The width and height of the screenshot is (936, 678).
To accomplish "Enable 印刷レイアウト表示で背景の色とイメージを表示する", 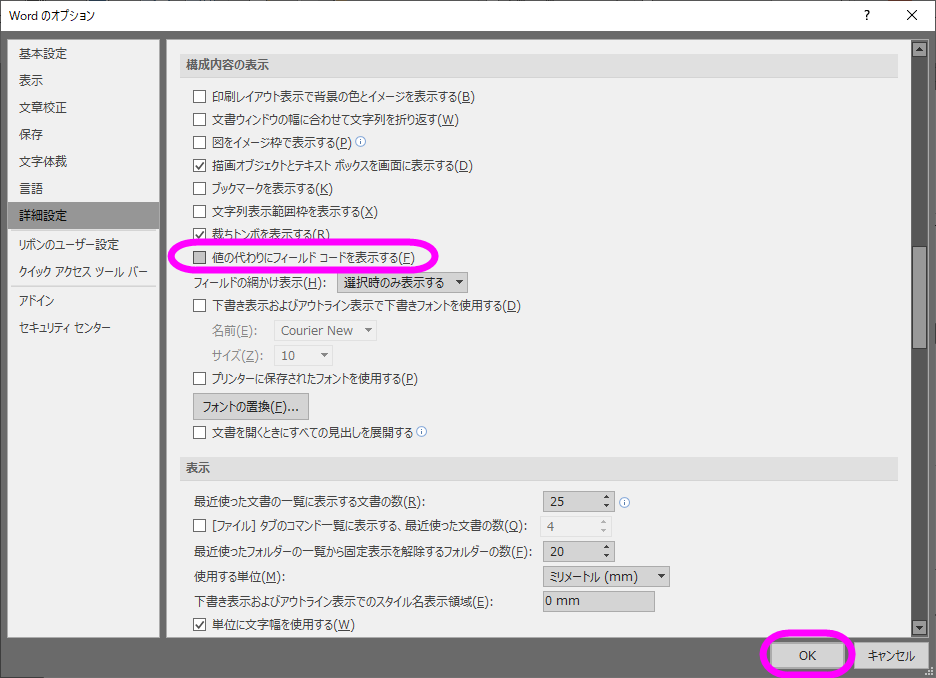I will click(199, 97).
